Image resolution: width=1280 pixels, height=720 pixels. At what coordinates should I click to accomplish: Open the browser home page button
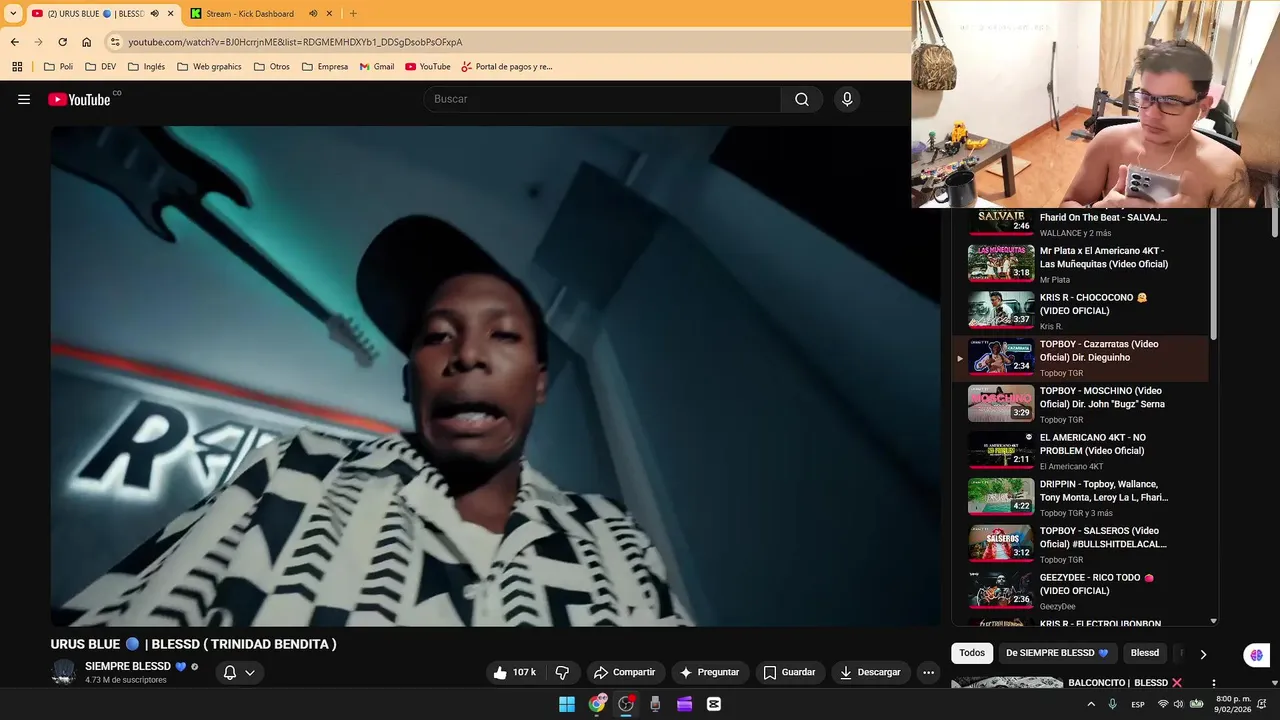(x=87, y=42)
